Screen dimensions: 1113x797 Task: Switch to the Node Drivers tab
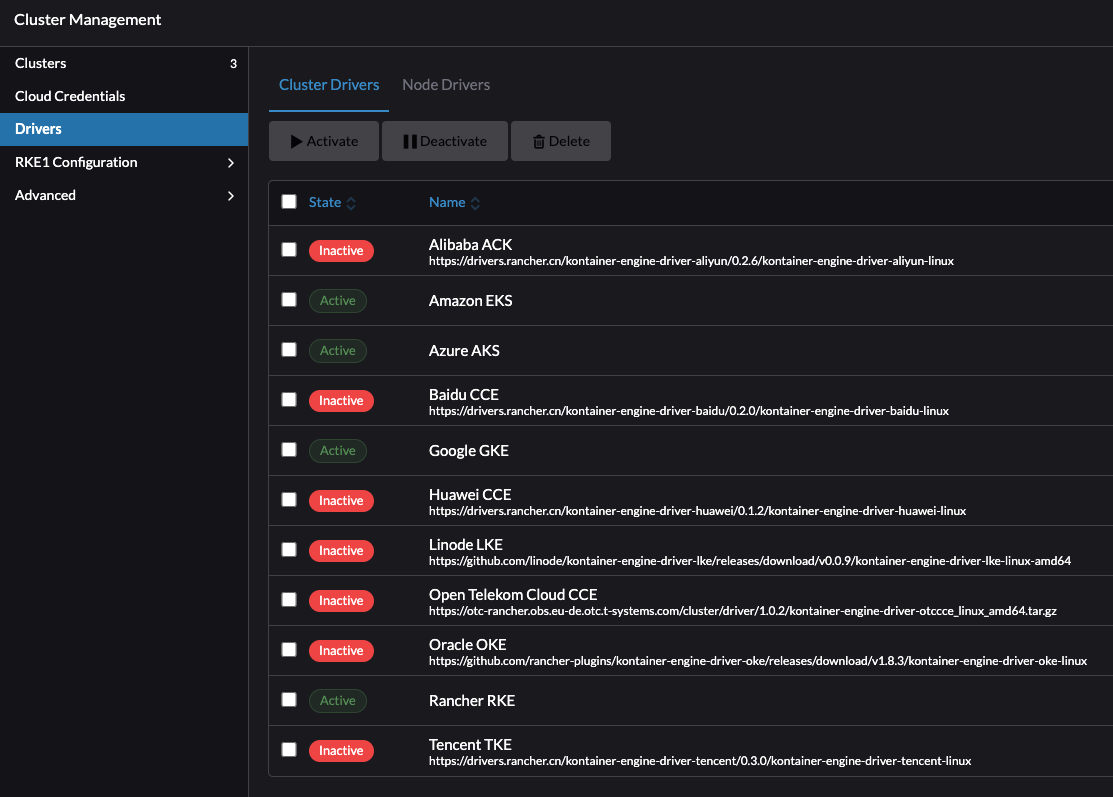446,84
